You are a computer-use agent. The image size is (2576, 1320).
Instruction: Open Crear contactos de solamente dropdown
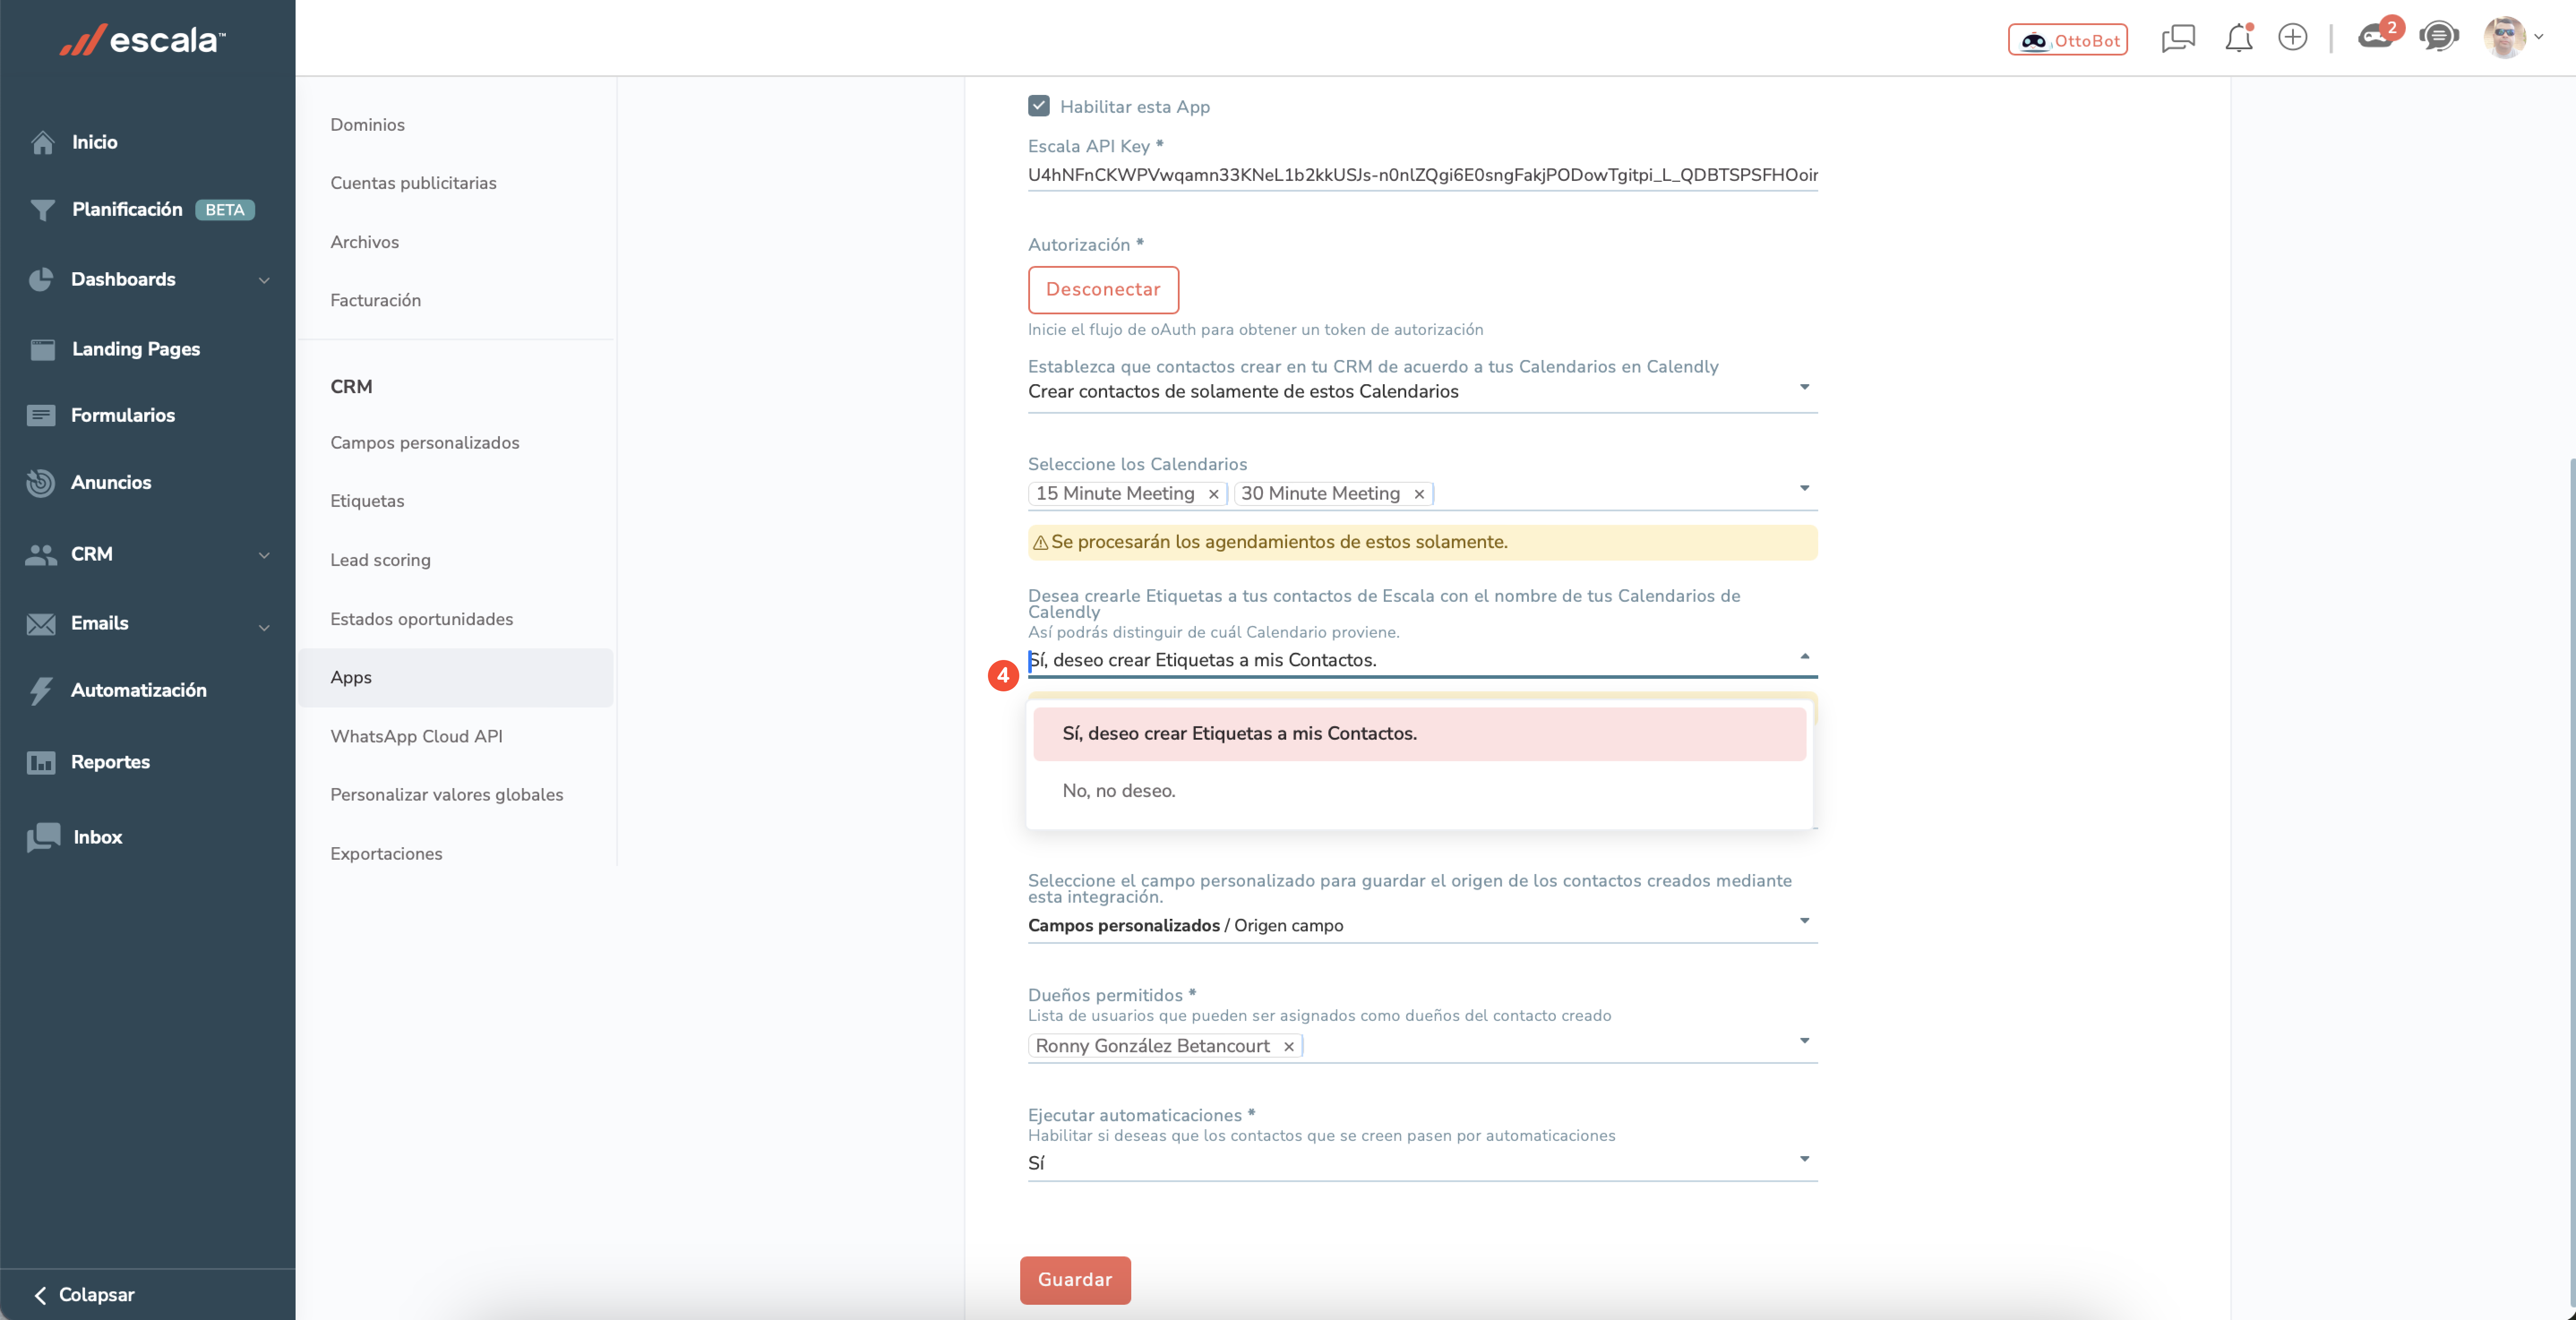(x=1422, y=392)
